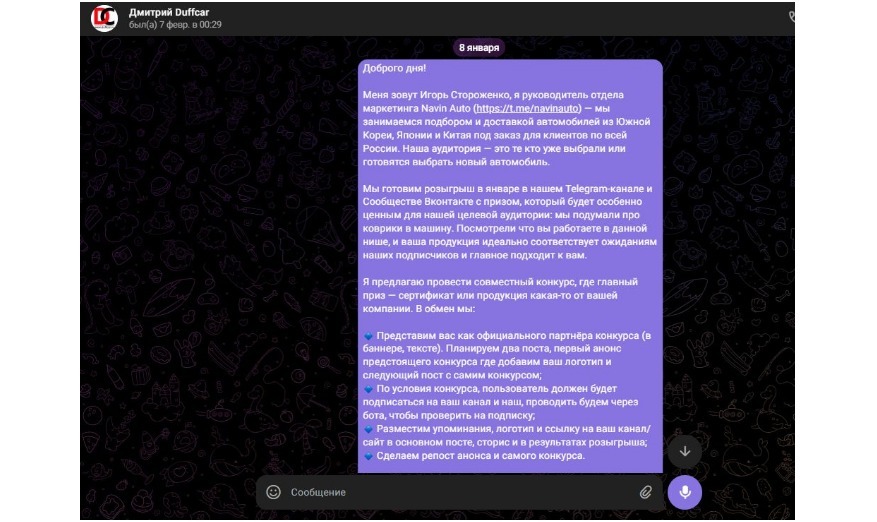Viewport: 877px width, 522px height.
Task: Click the last seen status 'был(а) 7 февр. в 00:29'
Action: (175, 25)
